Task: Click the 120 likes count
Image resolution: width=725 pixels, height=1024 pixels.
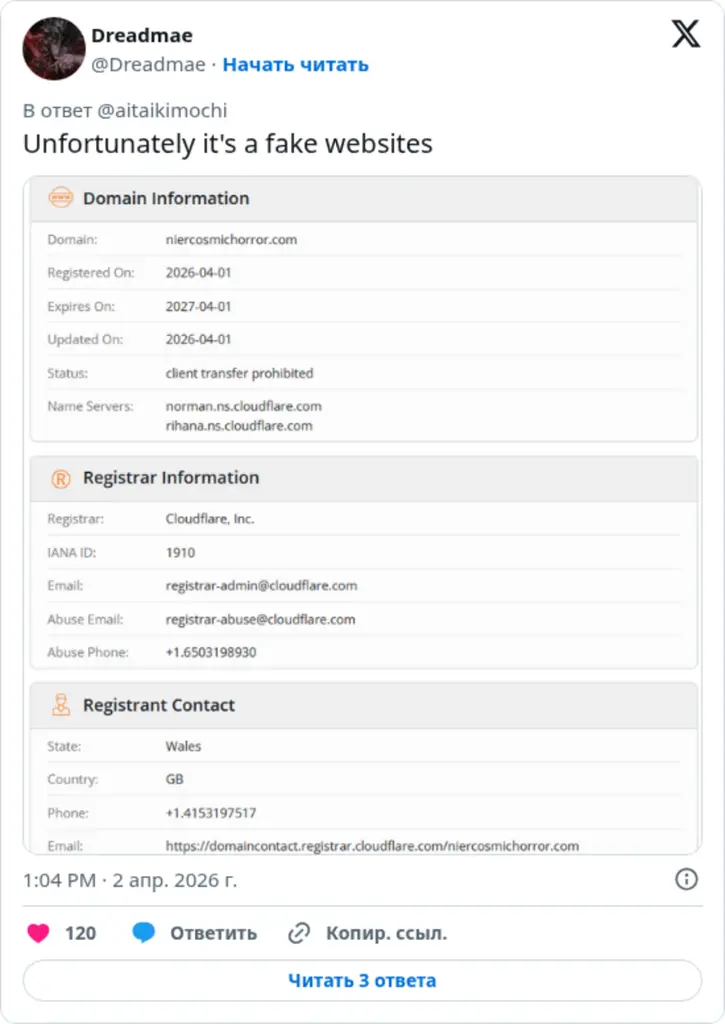Action: (x=80, y=933)
